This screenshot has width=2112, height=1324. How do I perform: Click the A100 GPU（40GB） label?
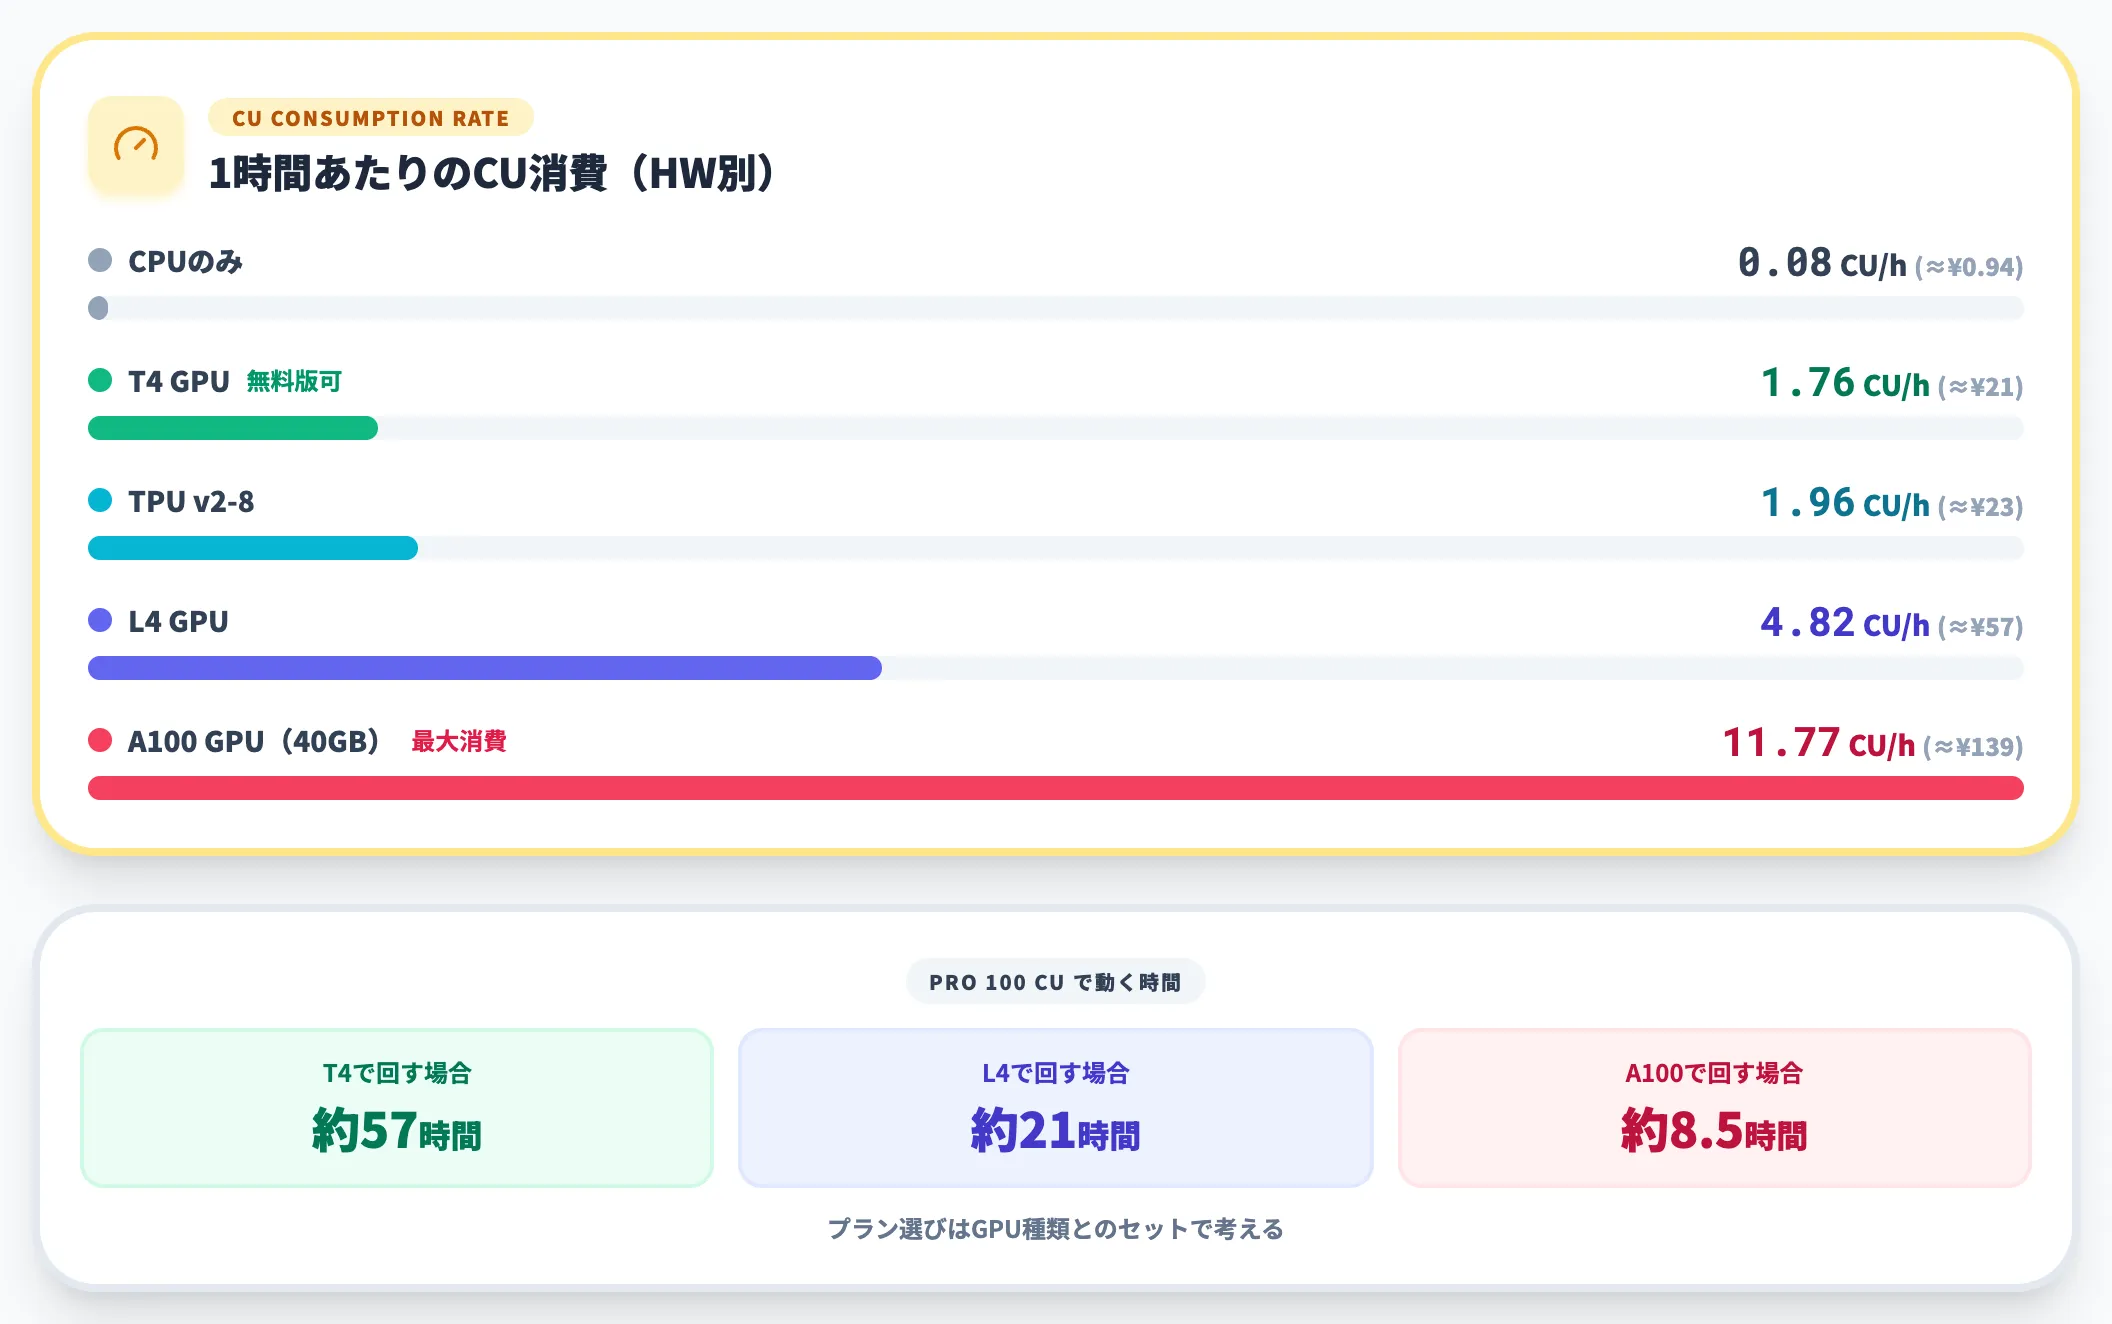click(254, 742)
